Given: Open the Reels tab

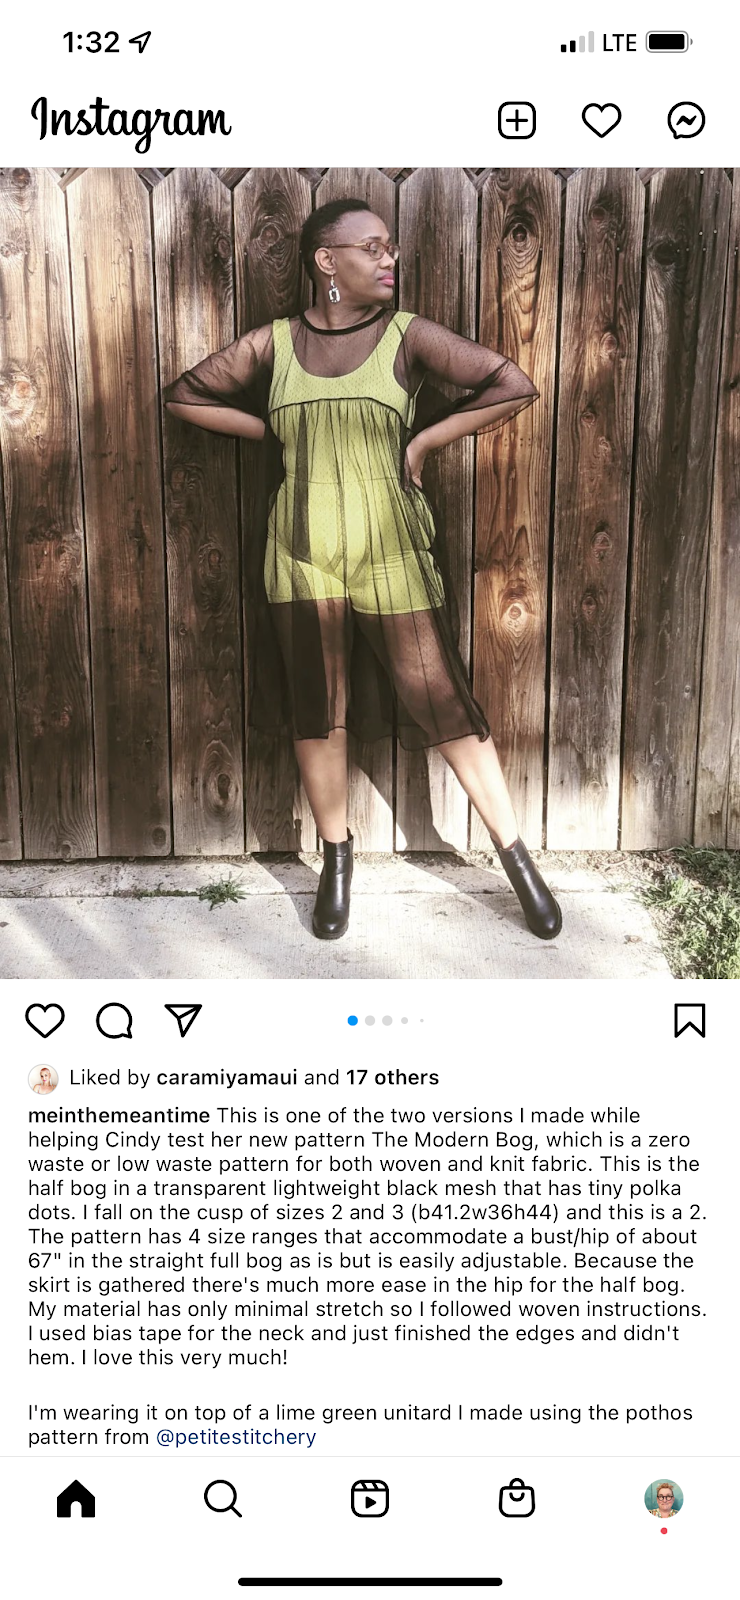Looking at the screenshot, I should tap(370, 1499).
